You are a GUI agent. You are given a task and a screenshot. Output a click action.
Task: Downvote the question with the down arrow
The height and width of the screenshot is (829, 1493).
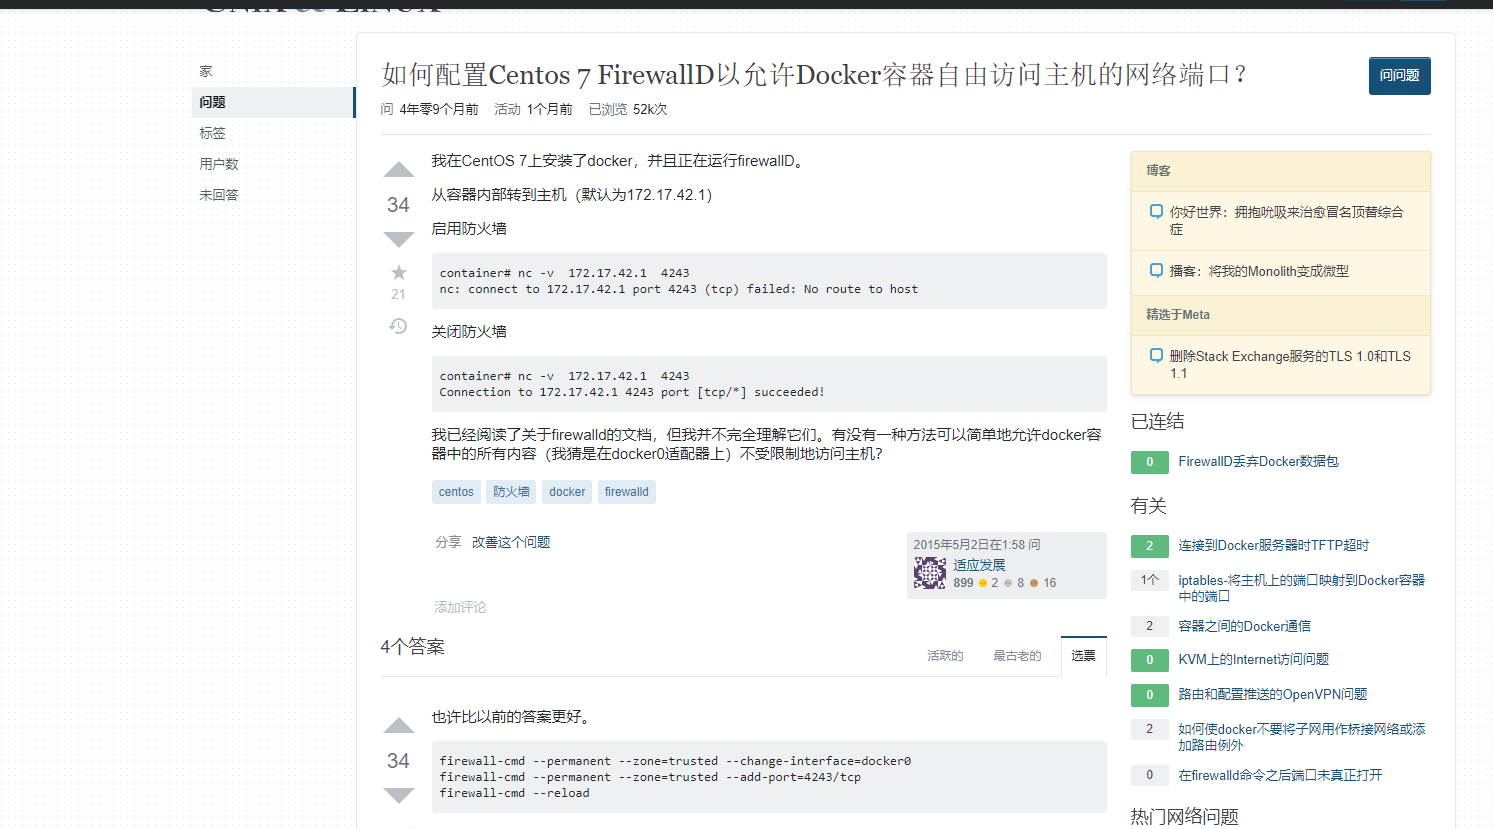(x=399, y=239)
